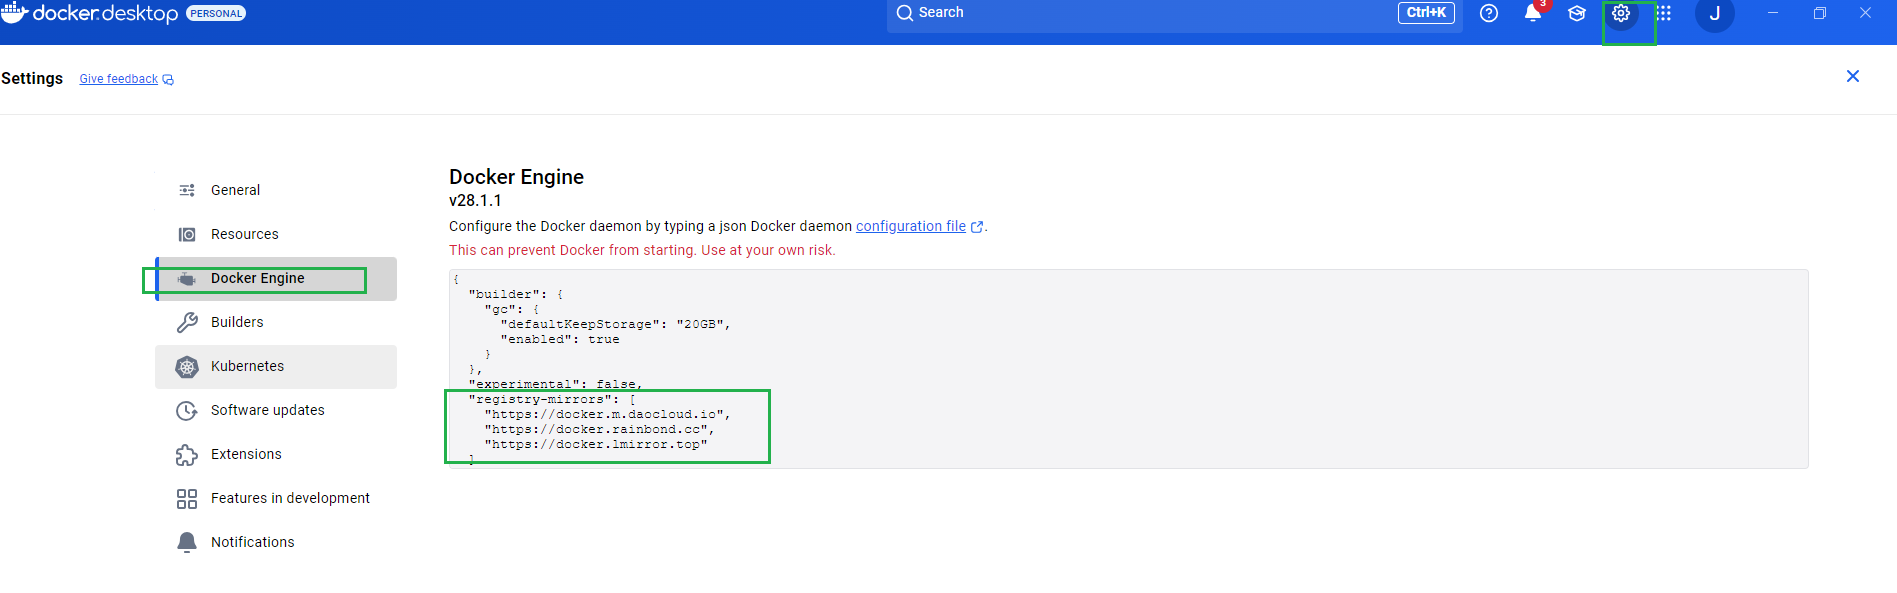Open the user account avatar J
Viewport: 1897px width, 593px height.
pos(1715,13)
